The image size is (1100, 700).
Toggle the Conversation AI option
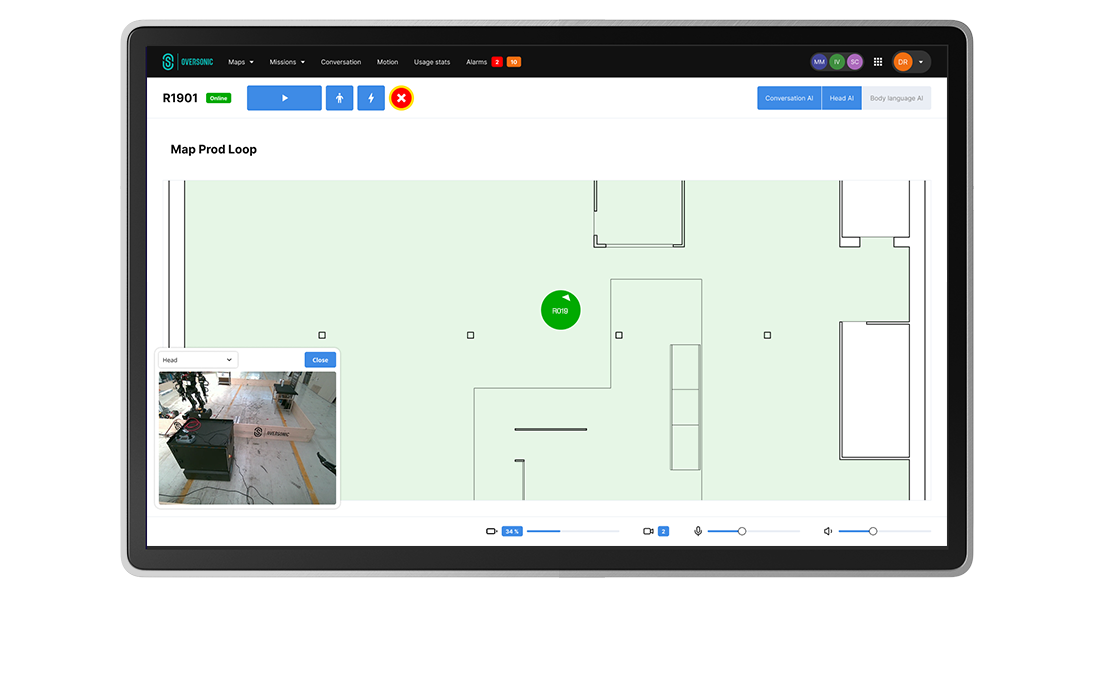click(x=789, y=98)
